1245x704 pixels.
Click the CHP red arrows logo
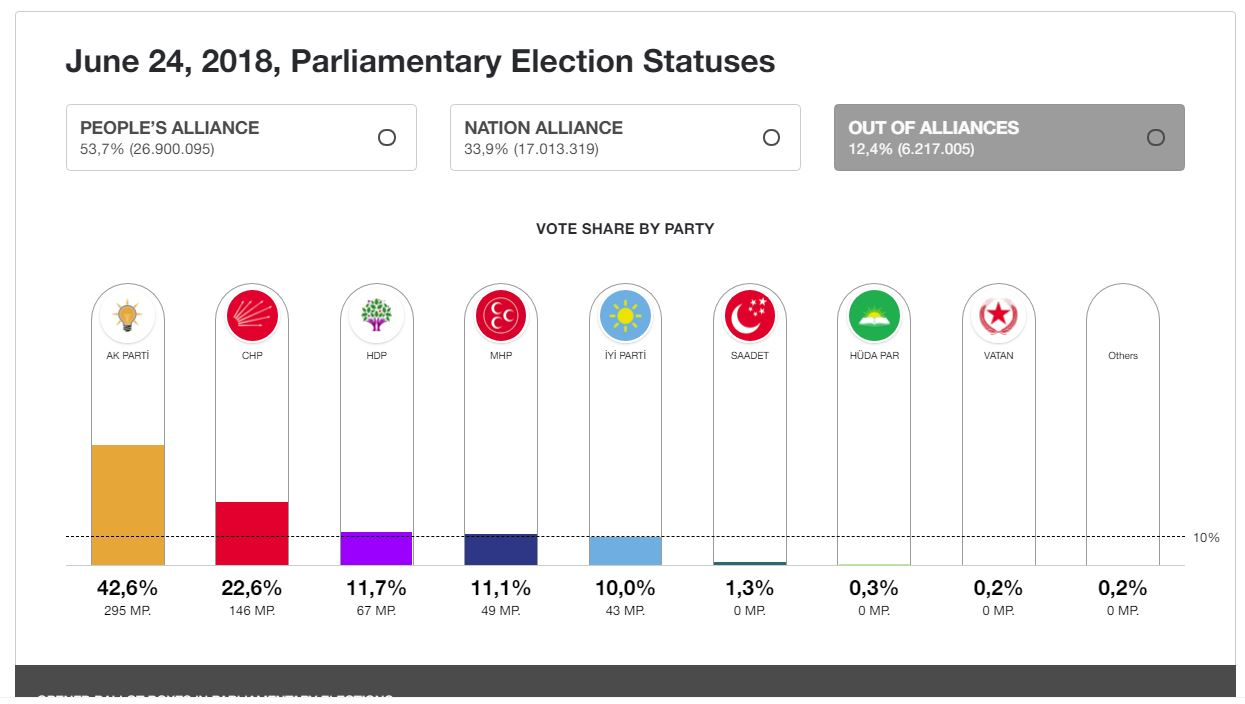tap(252, 318)
